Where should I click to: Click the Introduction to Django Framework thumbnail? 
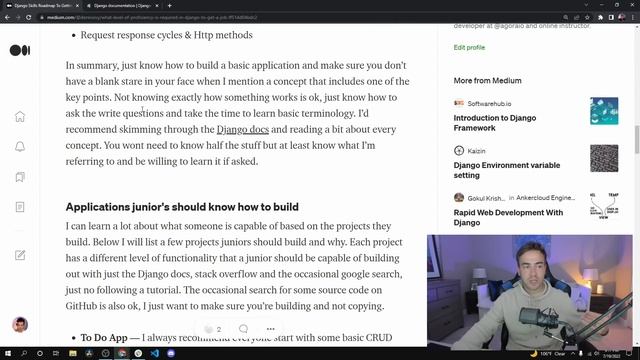pyautogui.click(x=604, y=111)
